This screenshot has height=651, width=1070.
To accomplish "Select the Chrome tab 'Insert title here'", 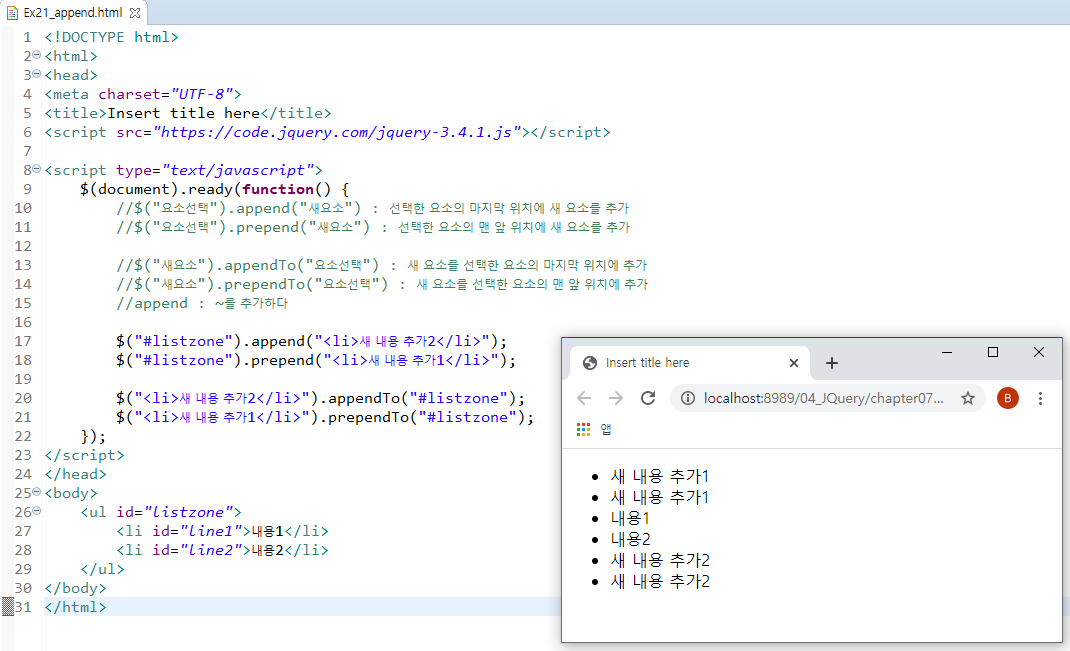I will click(x=689, y=362).
